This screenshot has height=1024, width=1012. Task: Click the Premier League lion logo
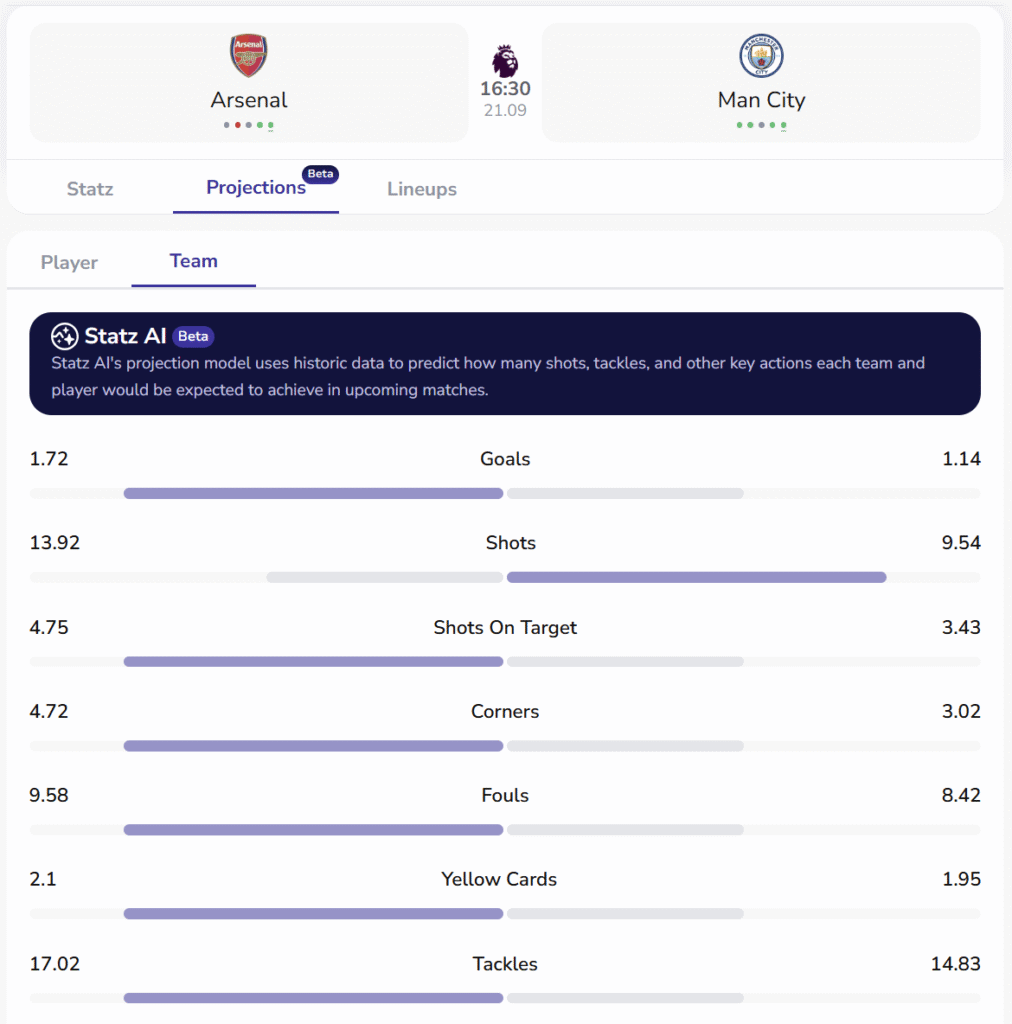[505, 59]
